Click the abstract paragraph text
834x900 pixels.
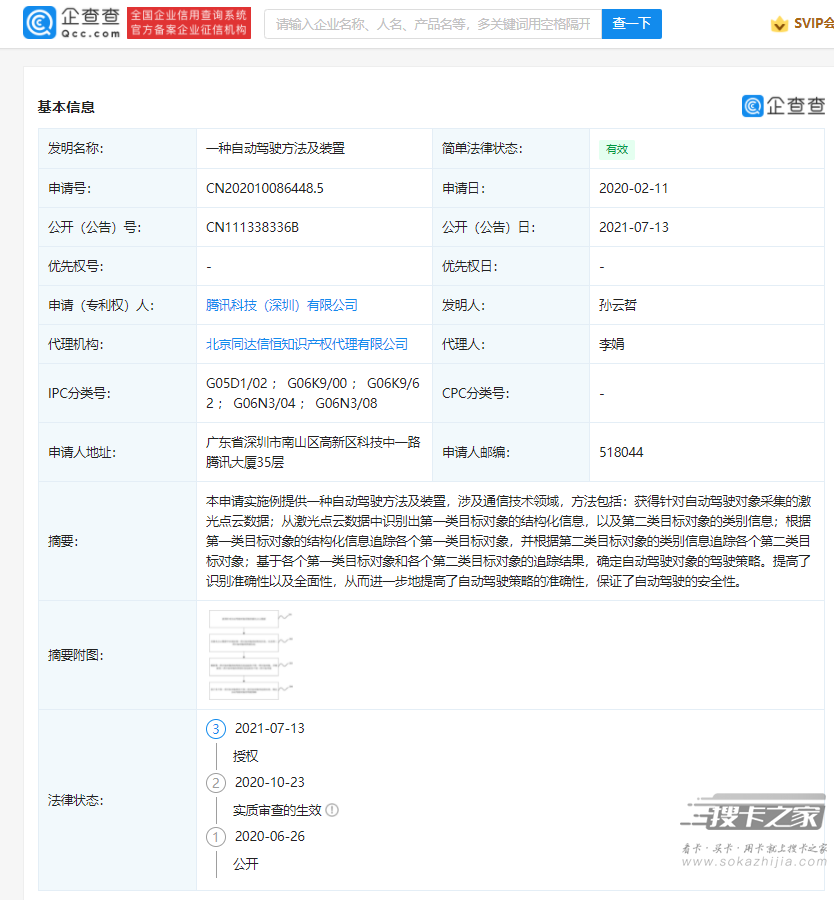pyautogui.click(x=509, y=541)
